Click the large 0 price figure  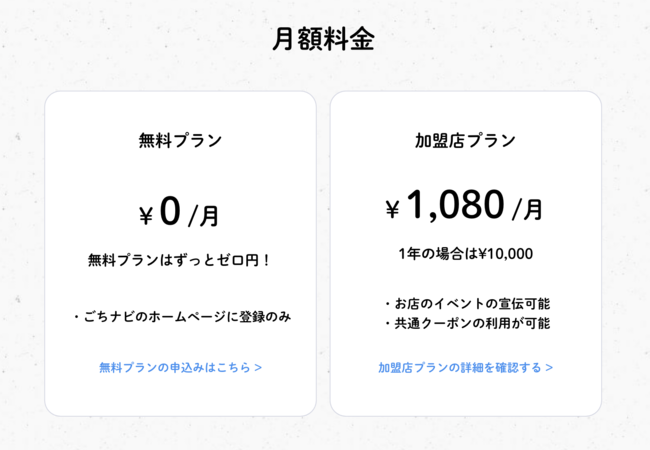(x=170, y=211)
